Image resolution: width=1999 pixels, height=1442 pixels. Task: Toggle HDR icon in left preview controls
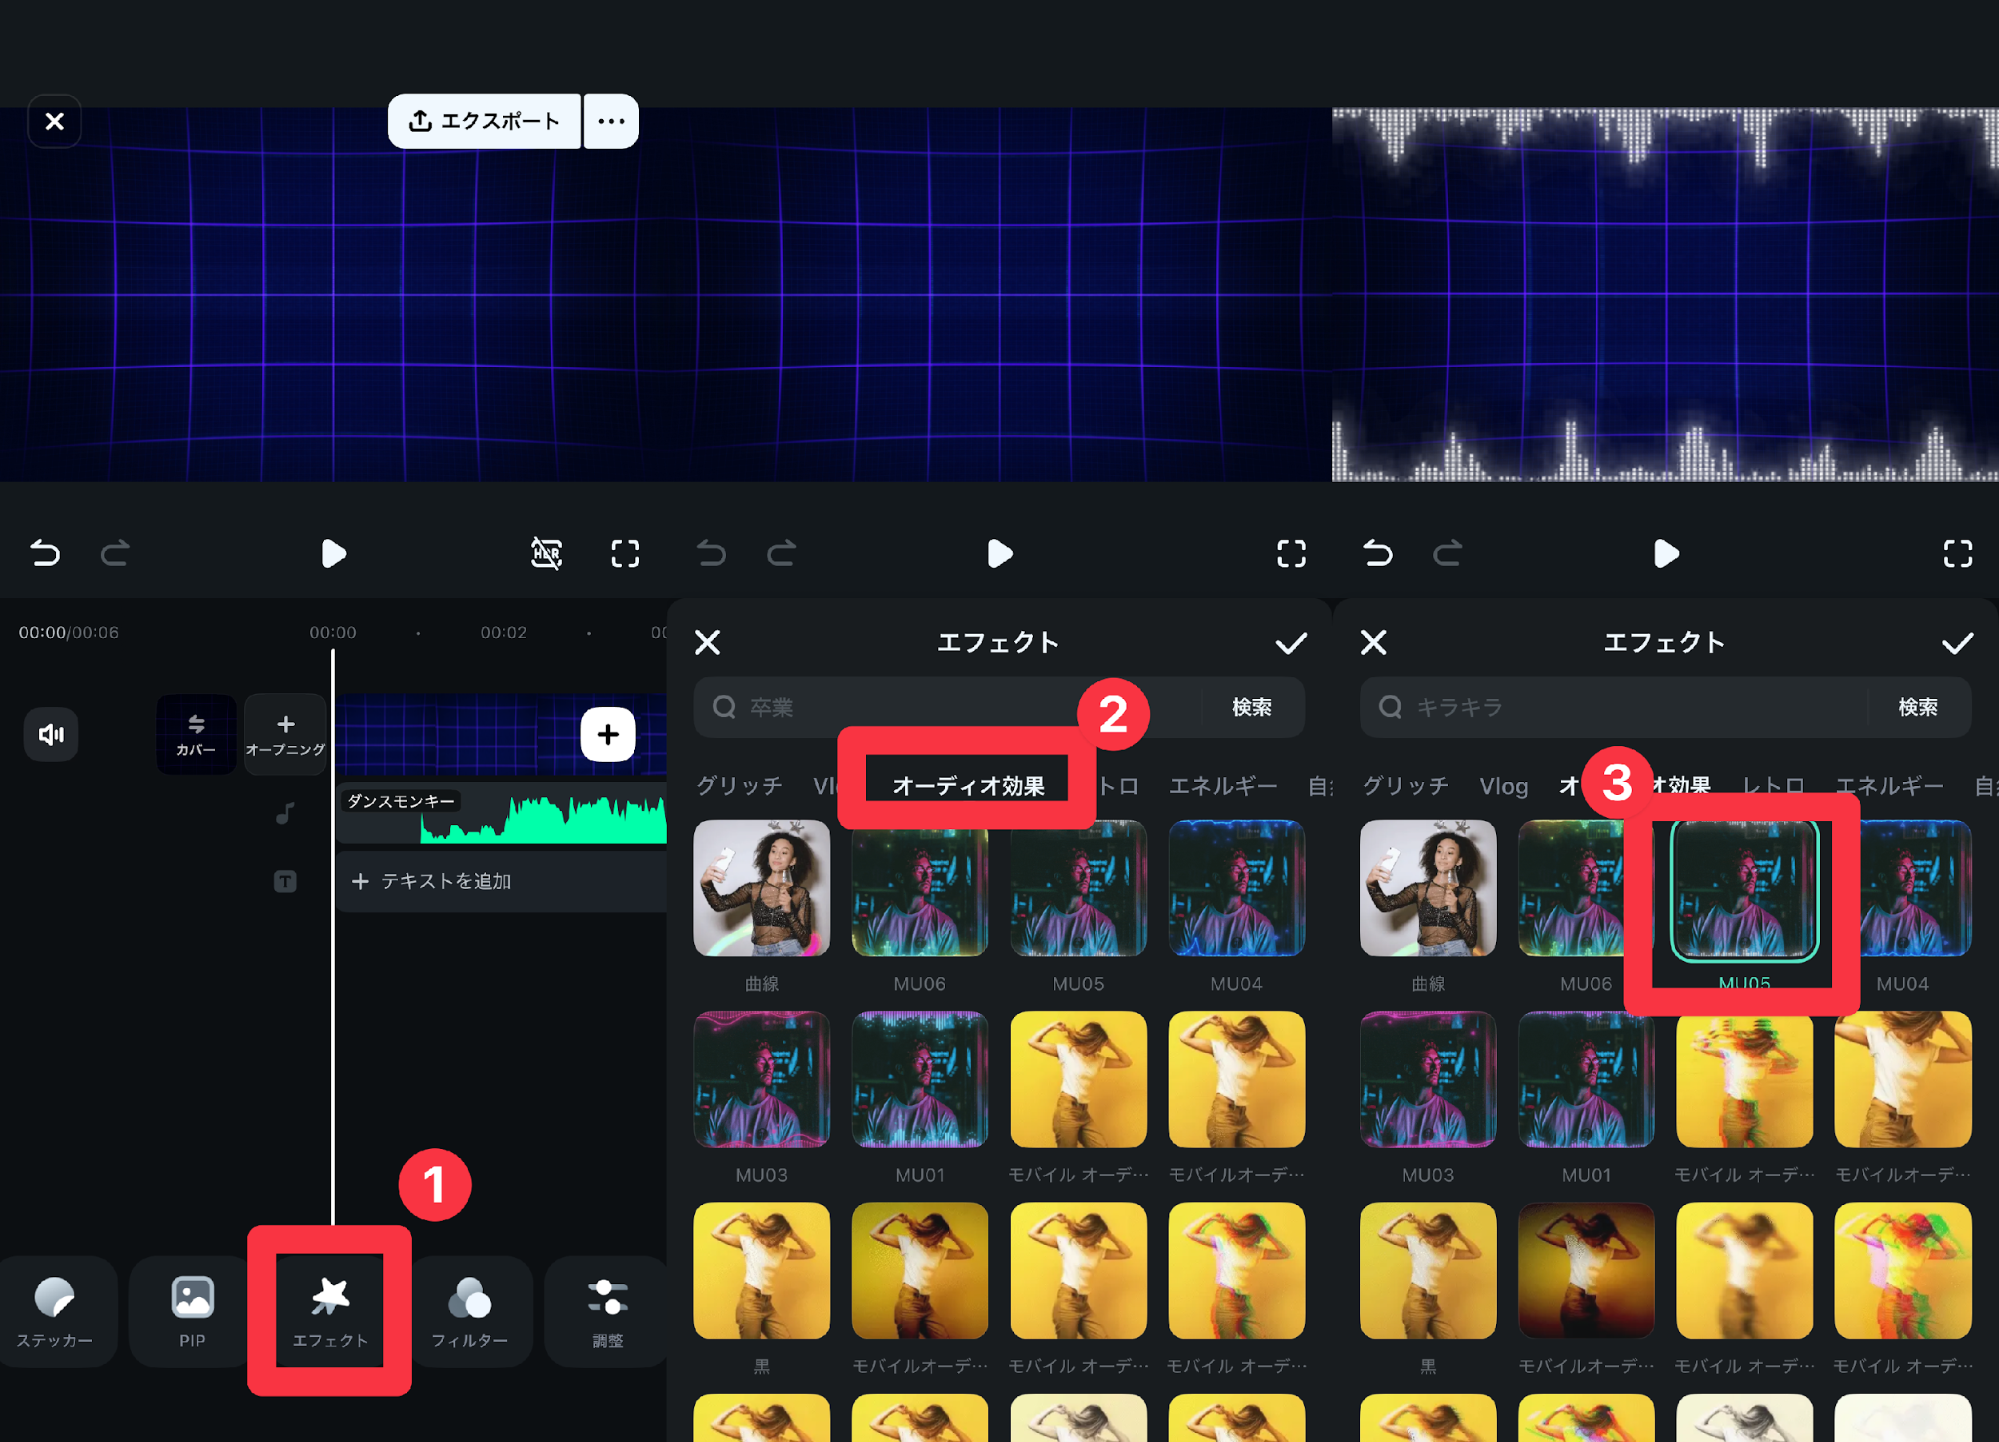[546, 553]
